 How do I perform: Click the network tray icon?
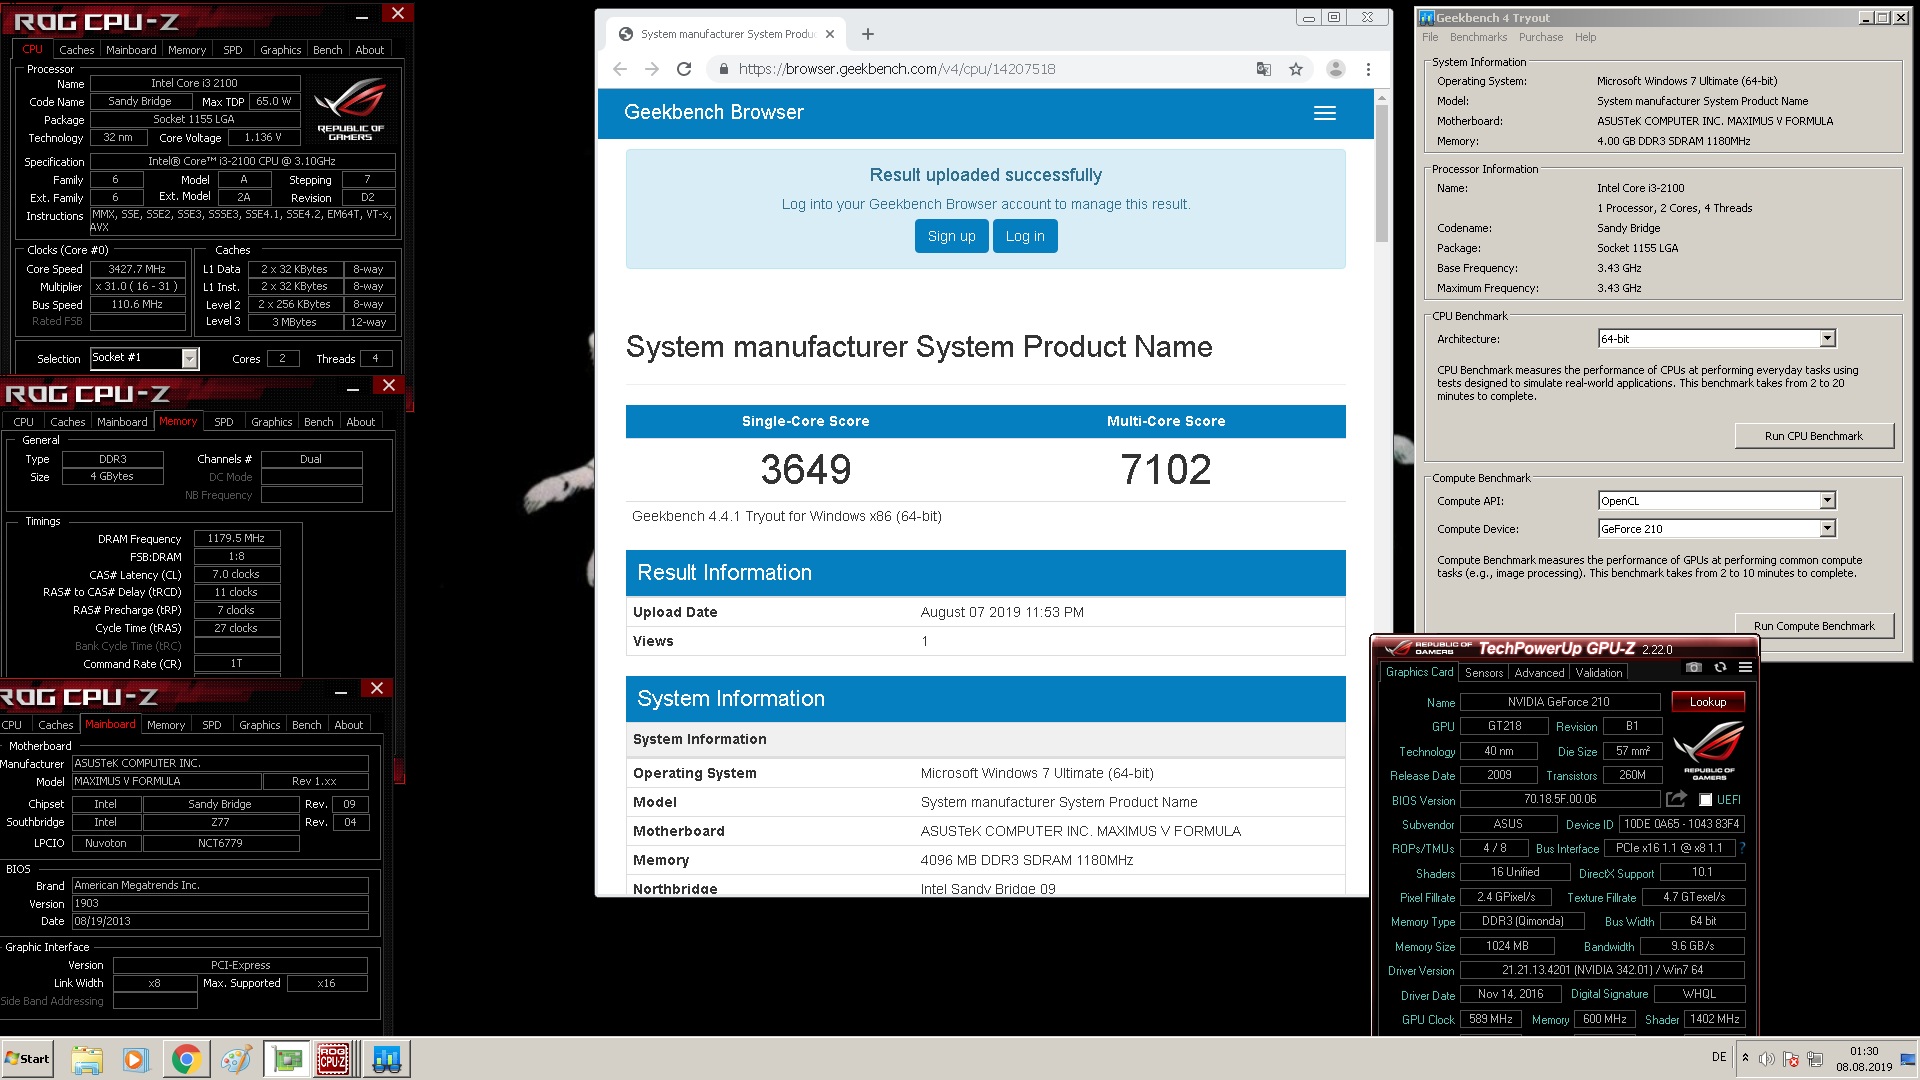pos(1815,1058)
